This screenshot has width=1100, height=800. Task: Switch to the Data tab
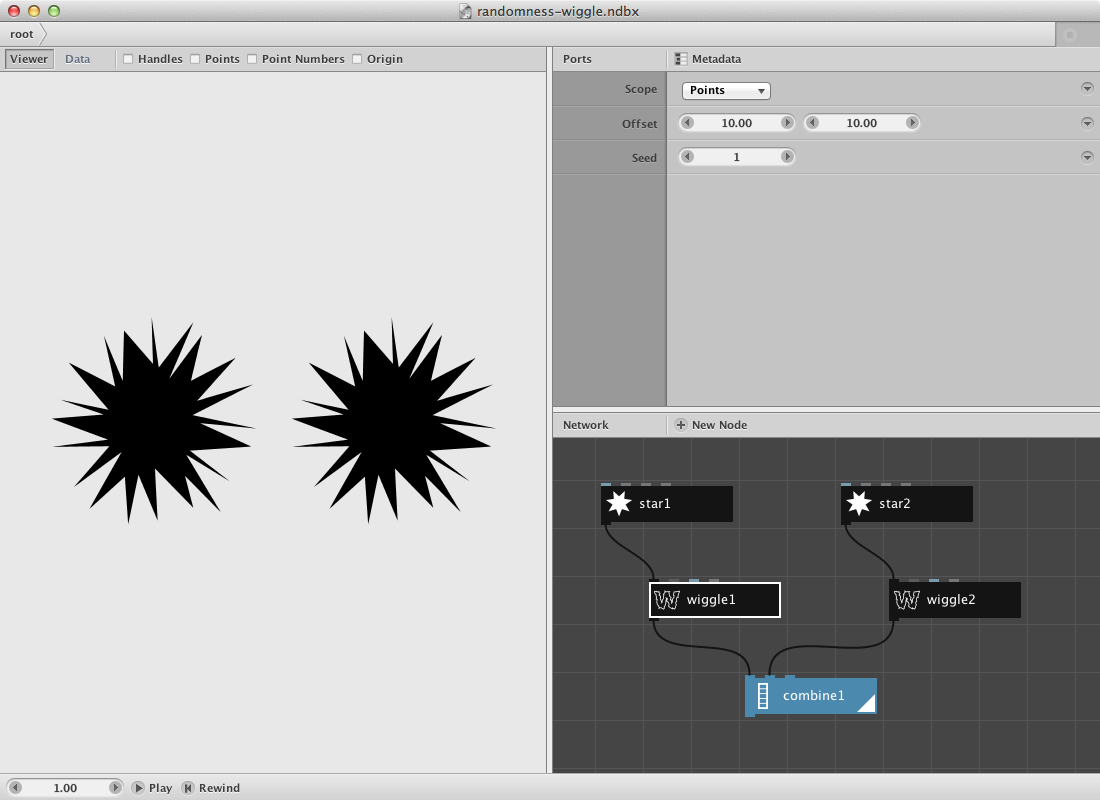coord(77,59)
